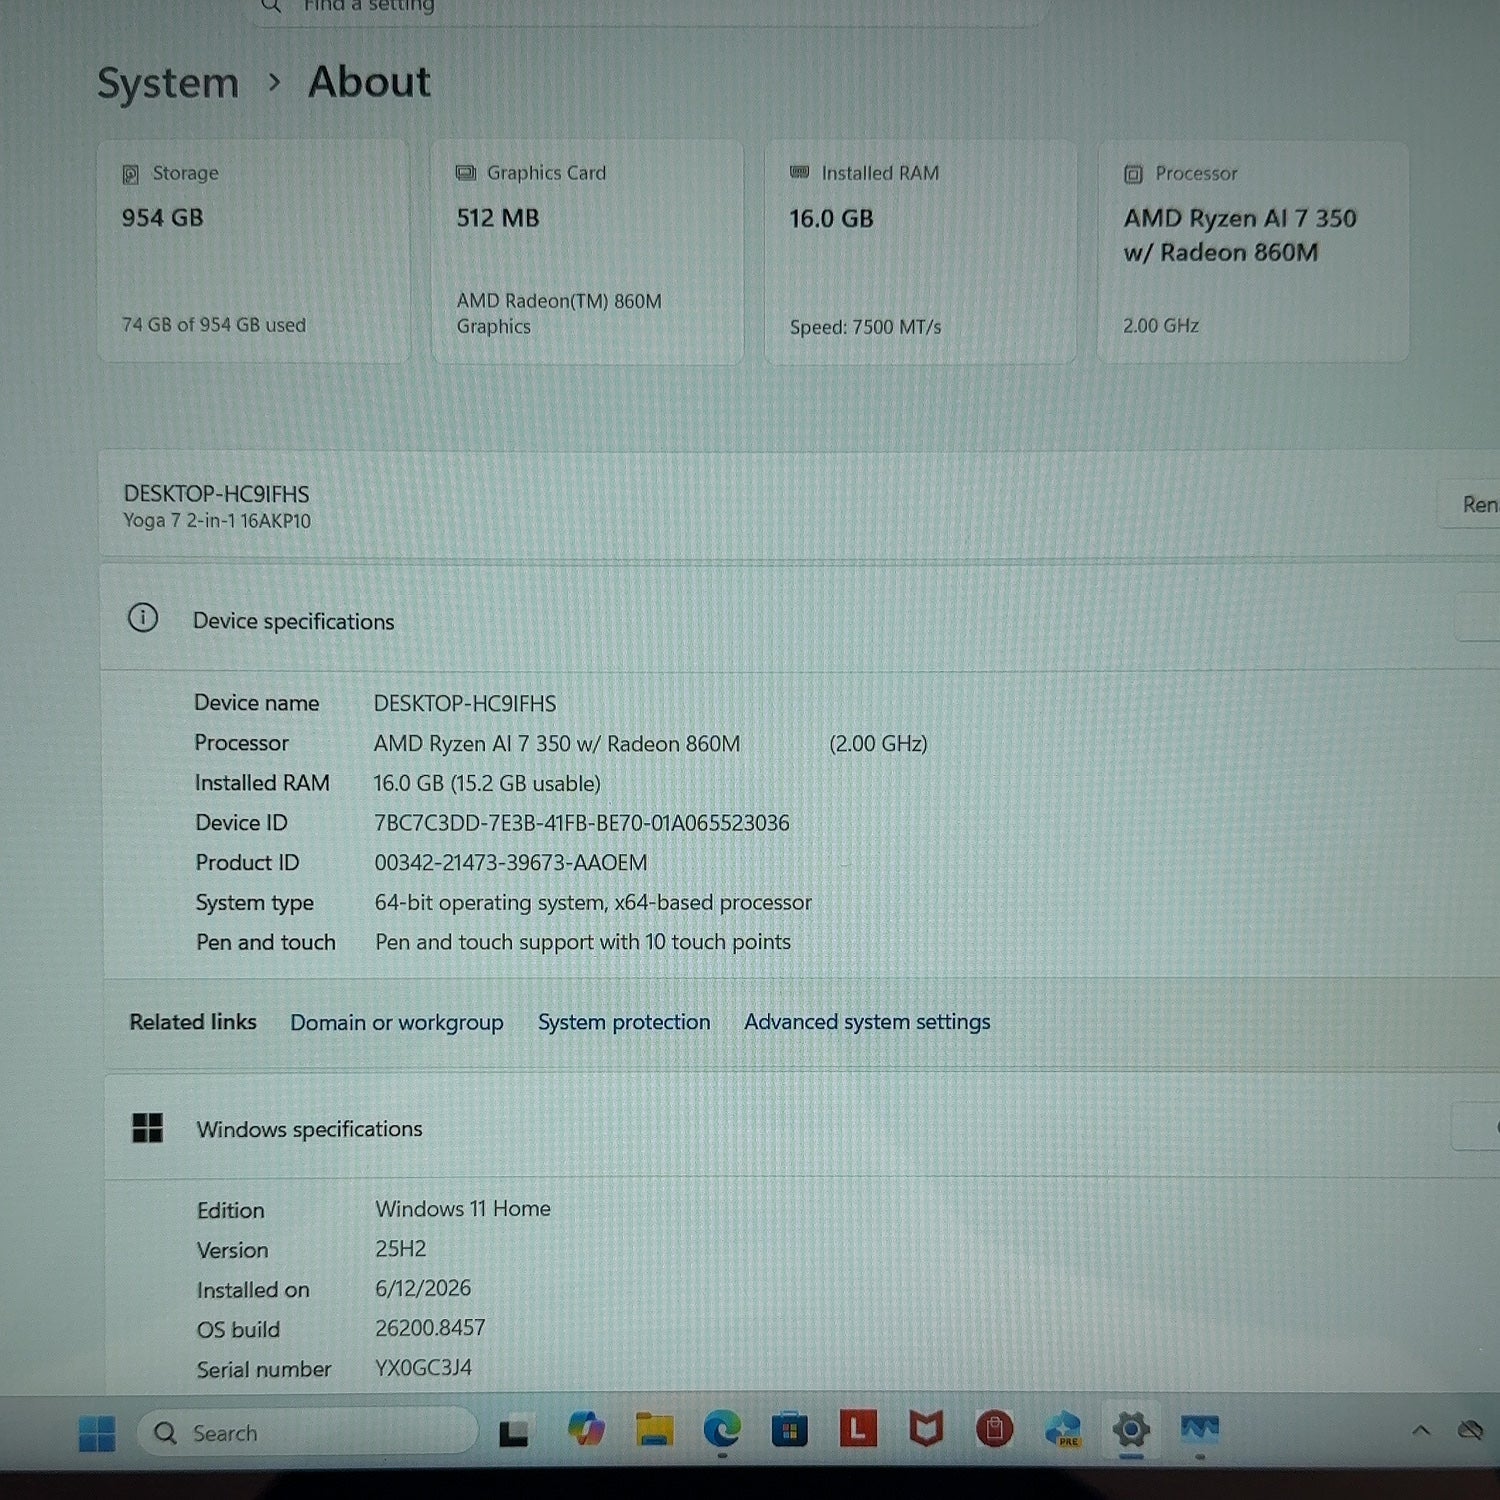Click the Storage card disk icon

tap(130, 174)
